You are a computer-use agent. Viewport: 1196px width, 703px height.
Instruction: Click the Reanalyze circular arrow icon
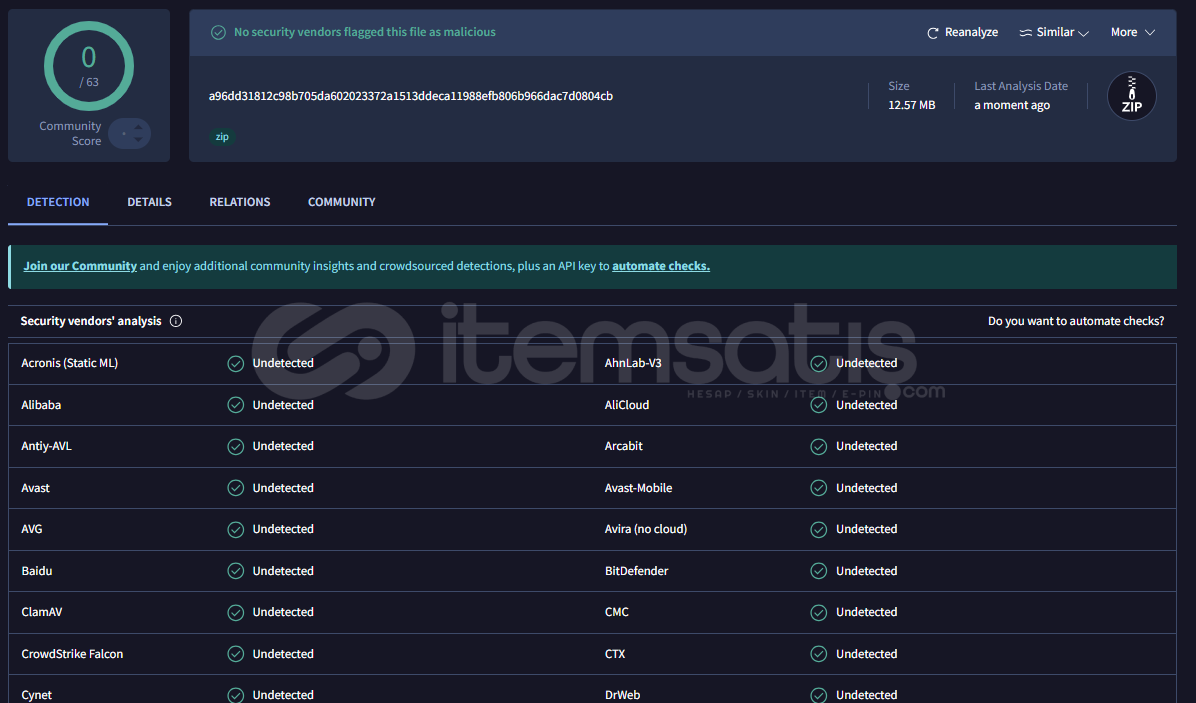(x=932, y=33)
